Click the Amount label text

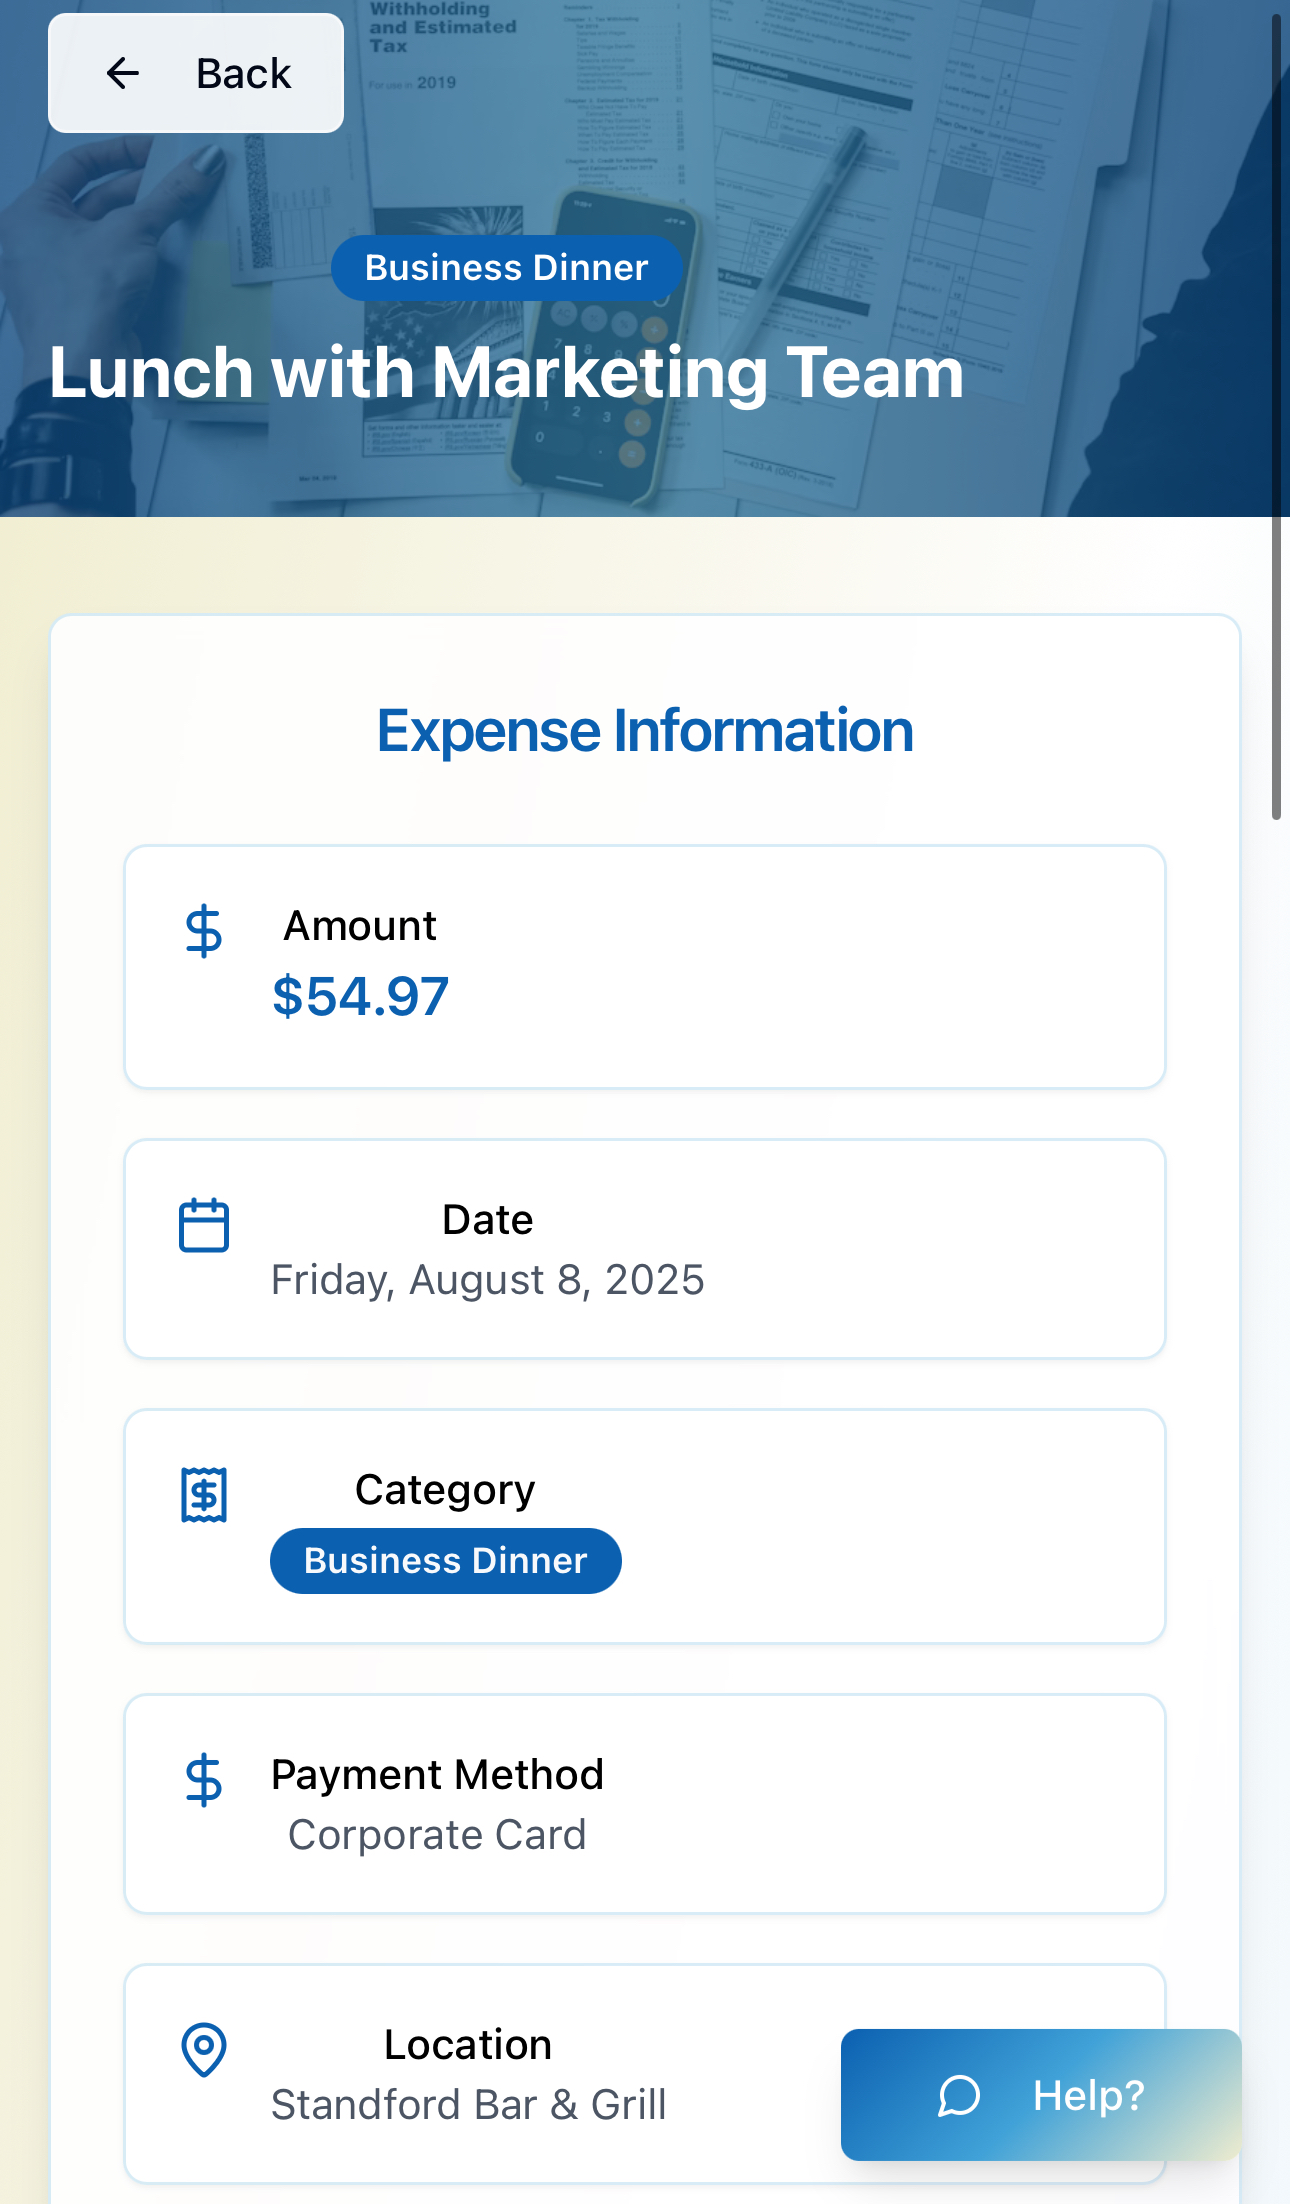pos(360,926)
